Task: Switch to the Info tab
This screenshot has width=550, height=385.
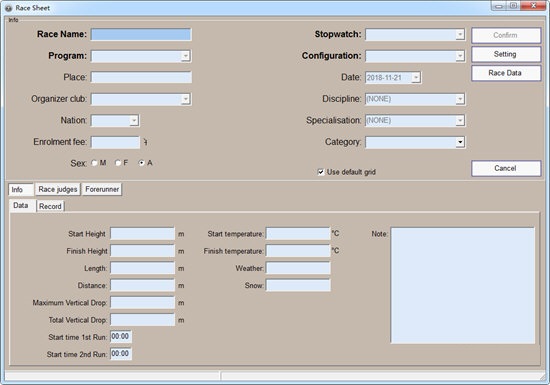Action: [21, 189]
